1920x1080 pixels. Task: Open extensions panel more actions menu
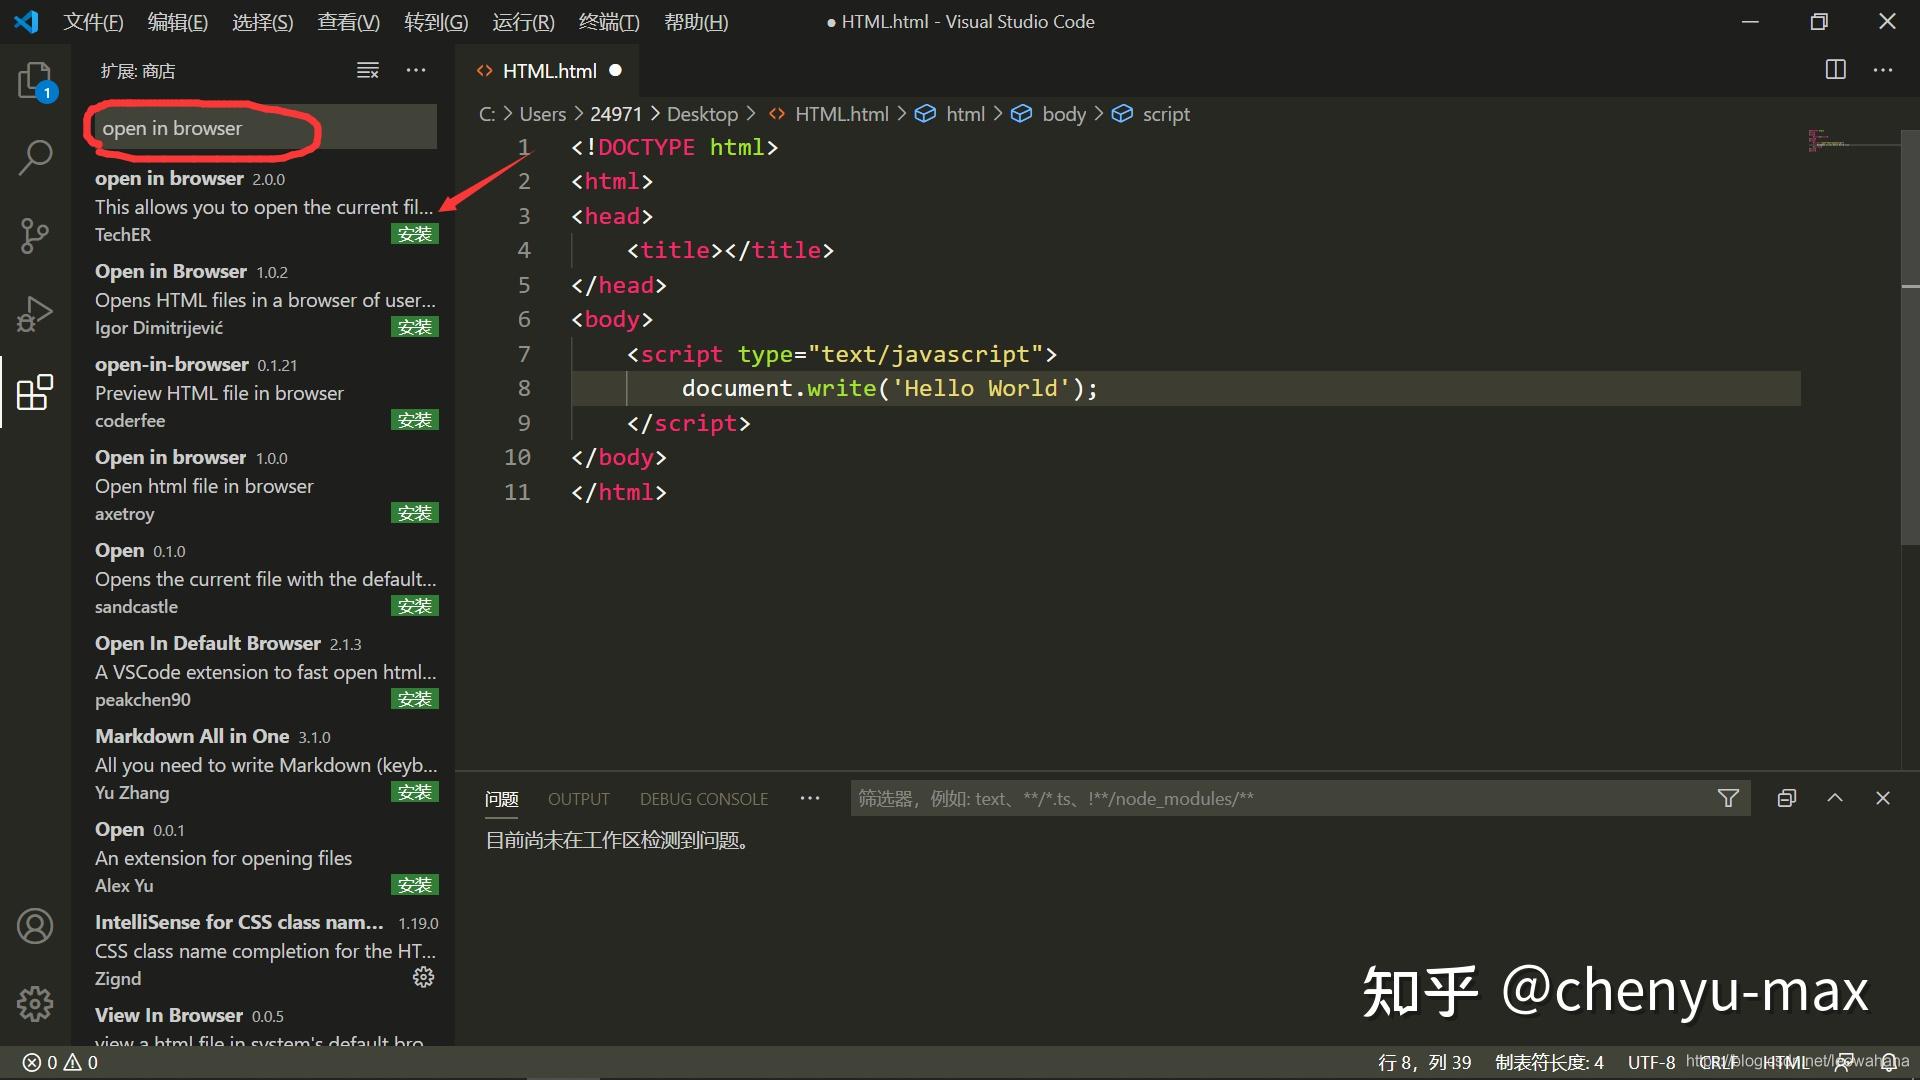[416, 70]
